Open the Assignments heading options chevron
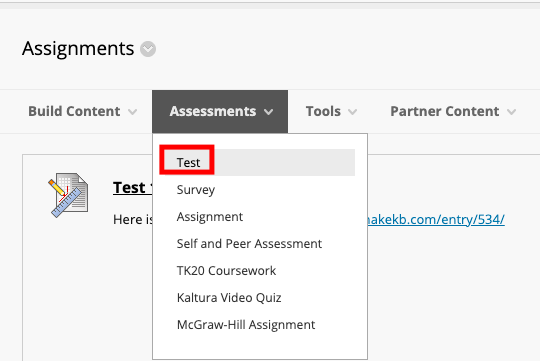This screenshot has width=540, height=361. pyautogui.click(x=148, y=49)
